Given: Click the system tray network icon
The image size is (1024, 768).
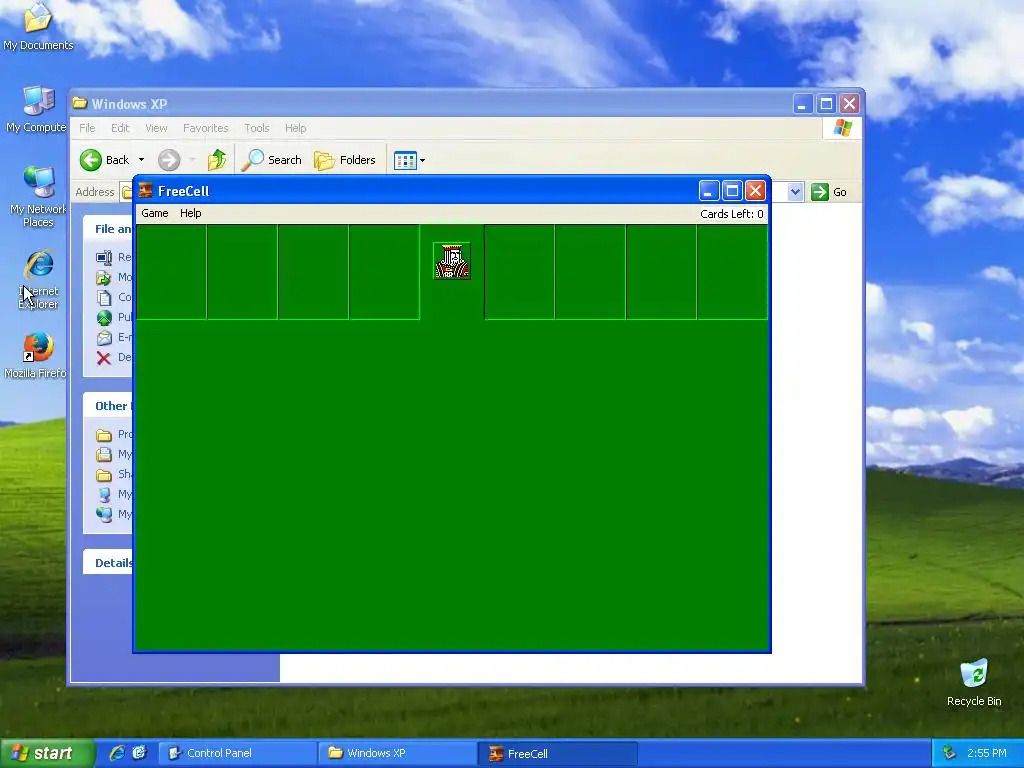Looking at the screenshot, I should tap(950, 754).
